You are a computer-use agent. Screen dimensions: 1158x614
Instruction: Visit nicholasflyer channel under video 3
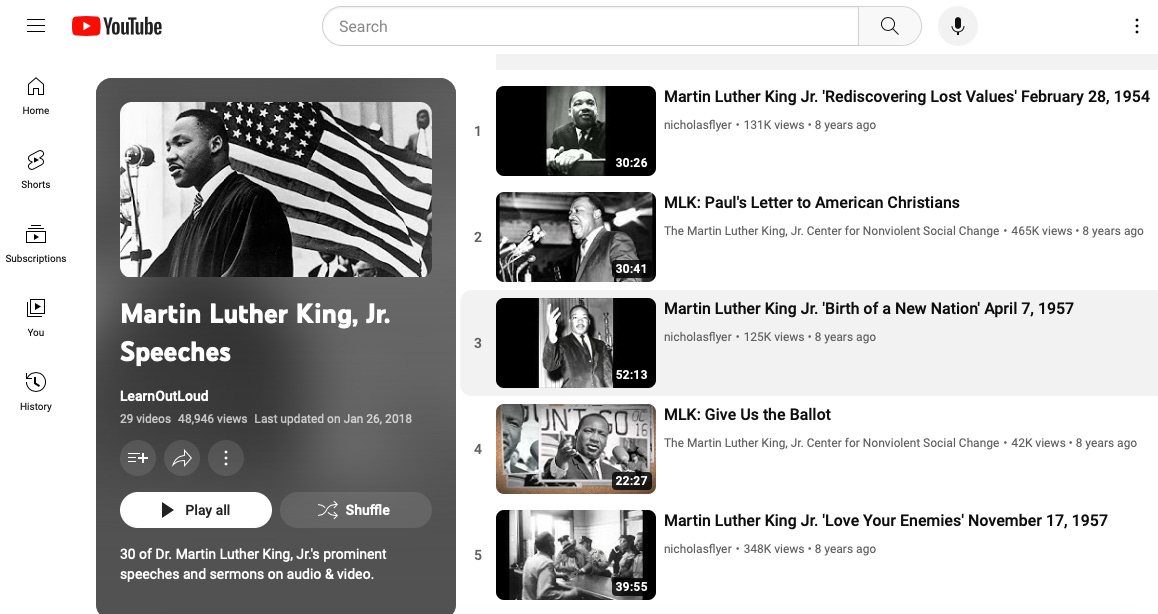pyautogui.click(x=697, y=337)
